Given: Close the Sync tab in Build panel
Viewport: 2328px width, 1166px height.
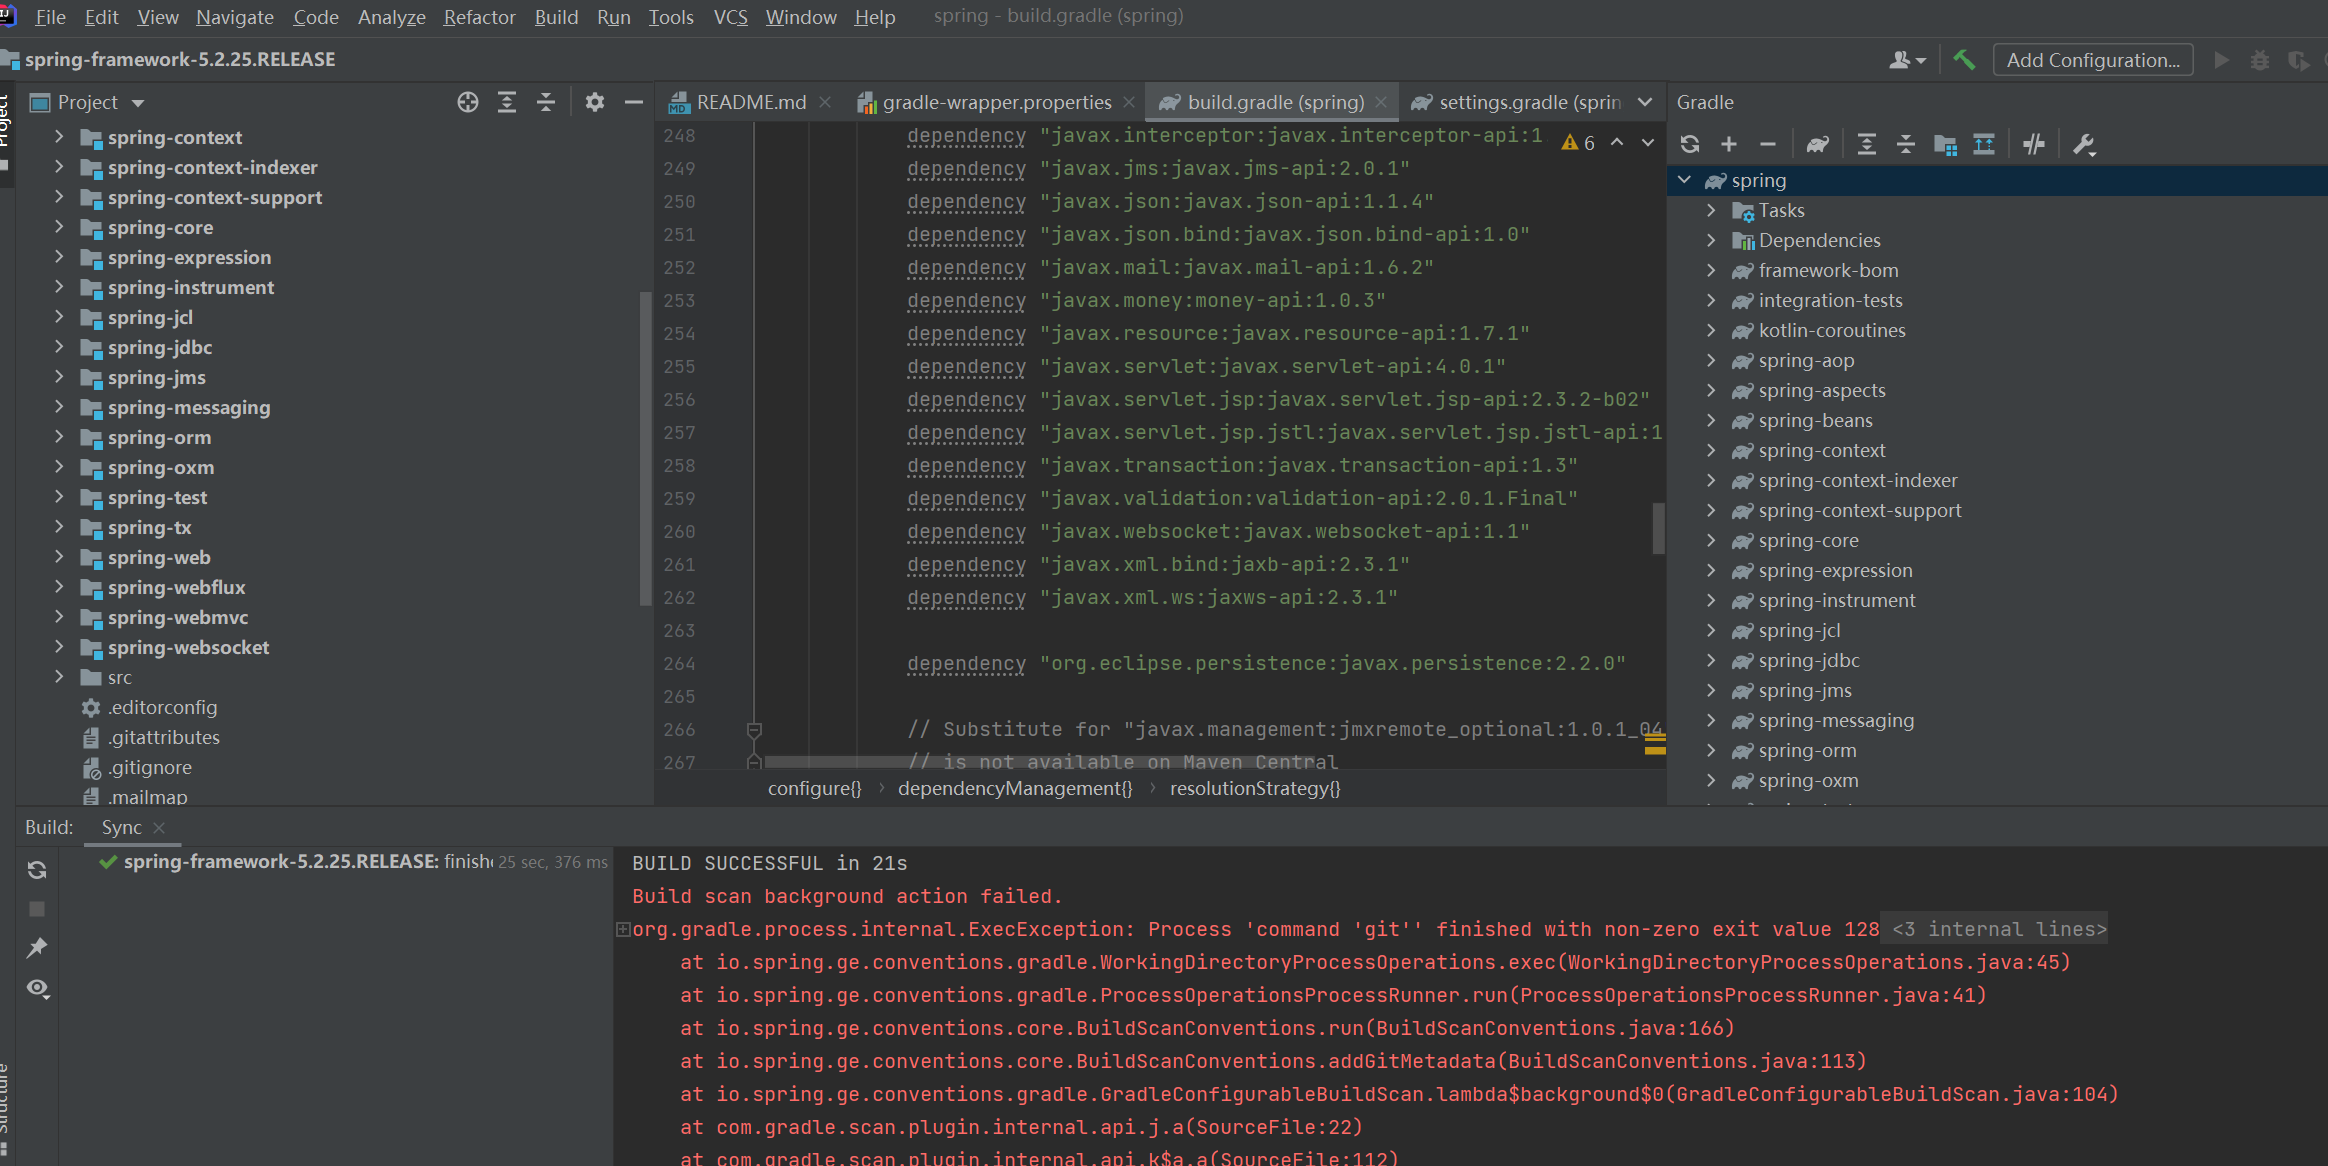Looking at the screenshot, I should (x=159, y=828).
